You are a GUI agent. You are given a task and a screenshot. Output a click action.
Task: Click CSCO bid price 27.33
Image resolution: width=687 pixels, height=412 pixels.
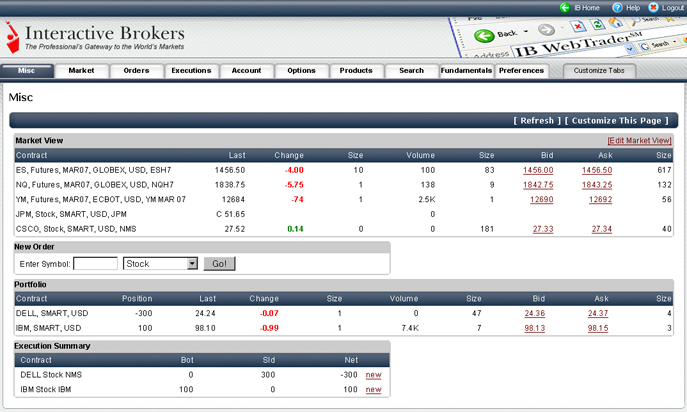pyautogui.click(x=543, y=229)
